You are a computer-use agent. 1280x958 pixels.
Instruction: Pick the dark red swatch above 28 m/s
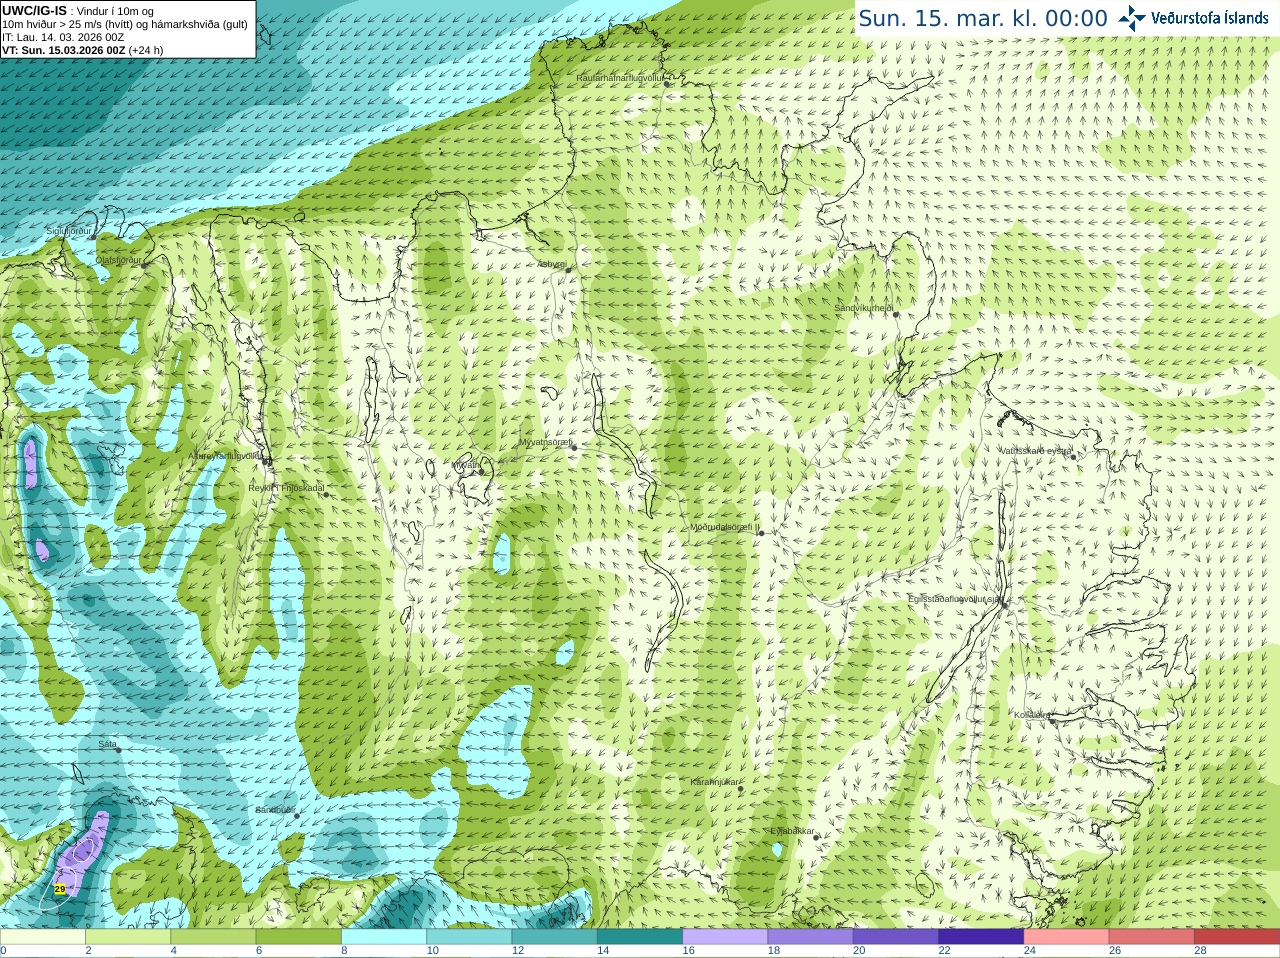[x=1237, y=937]
